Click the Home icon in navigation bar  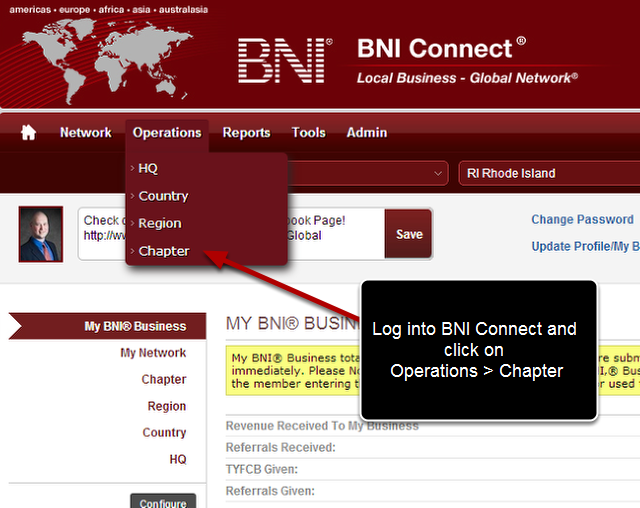click(28, 133)
